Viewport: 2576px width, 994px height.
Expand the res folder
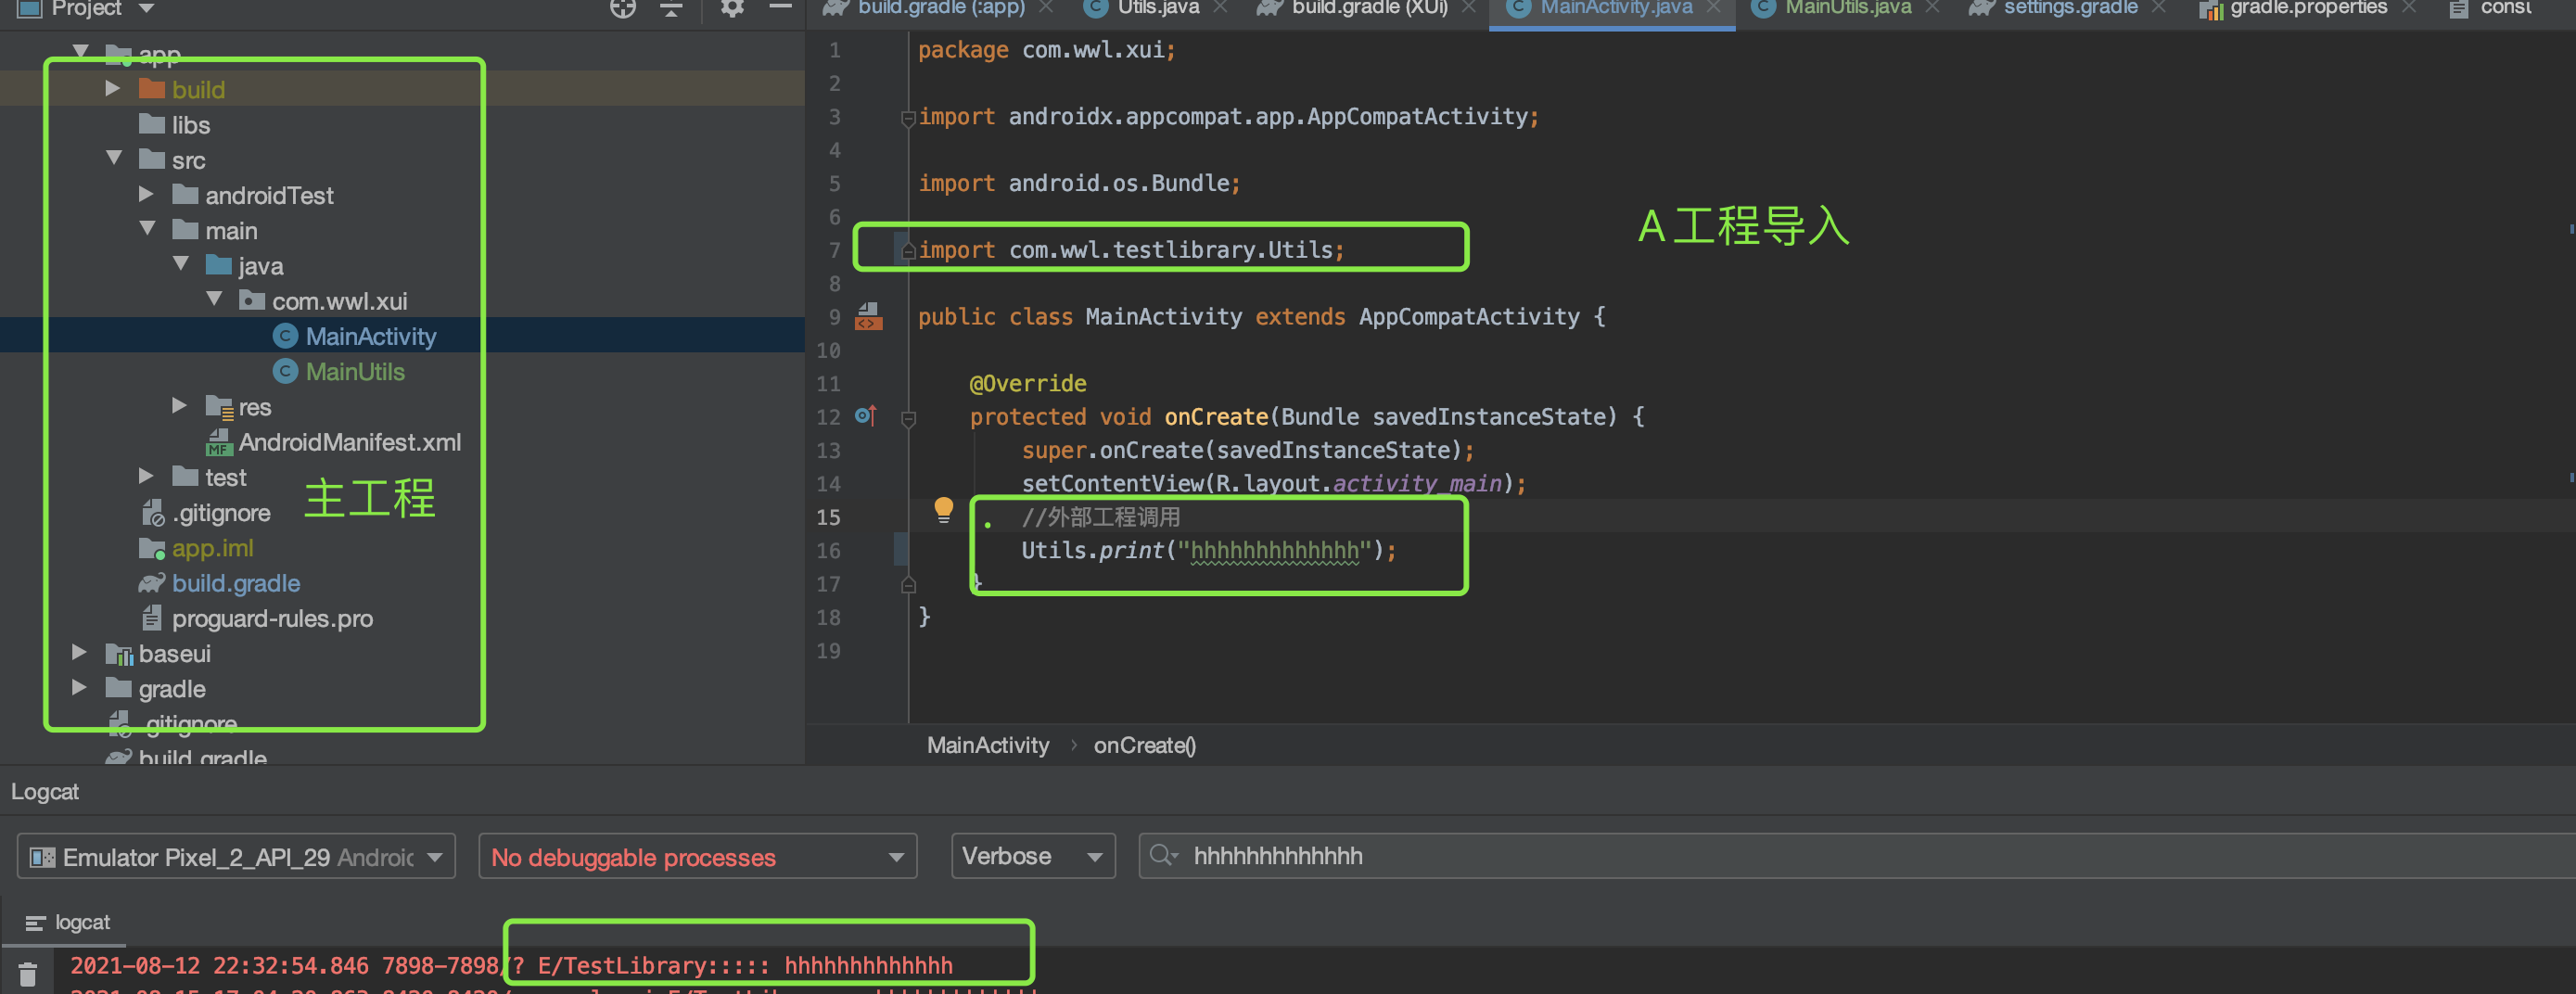pos(180,406)
